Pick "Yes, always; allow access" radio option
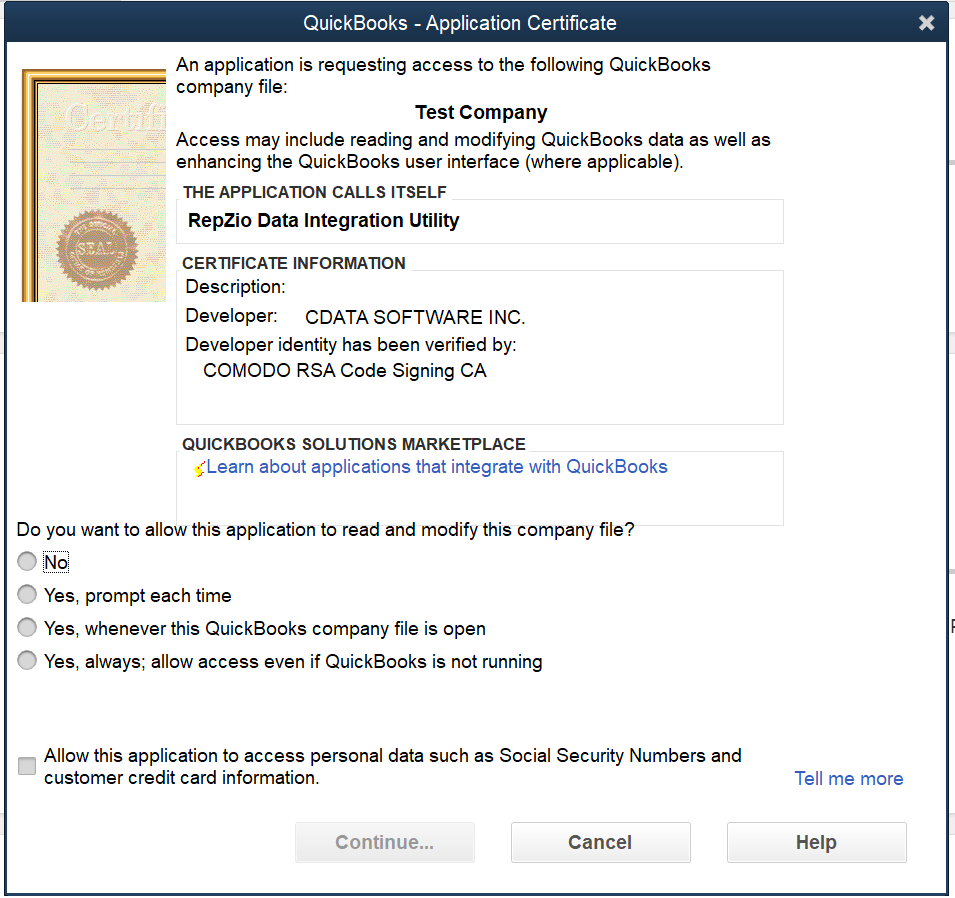The height and width of the screenshot is (898, 955). 27,660
